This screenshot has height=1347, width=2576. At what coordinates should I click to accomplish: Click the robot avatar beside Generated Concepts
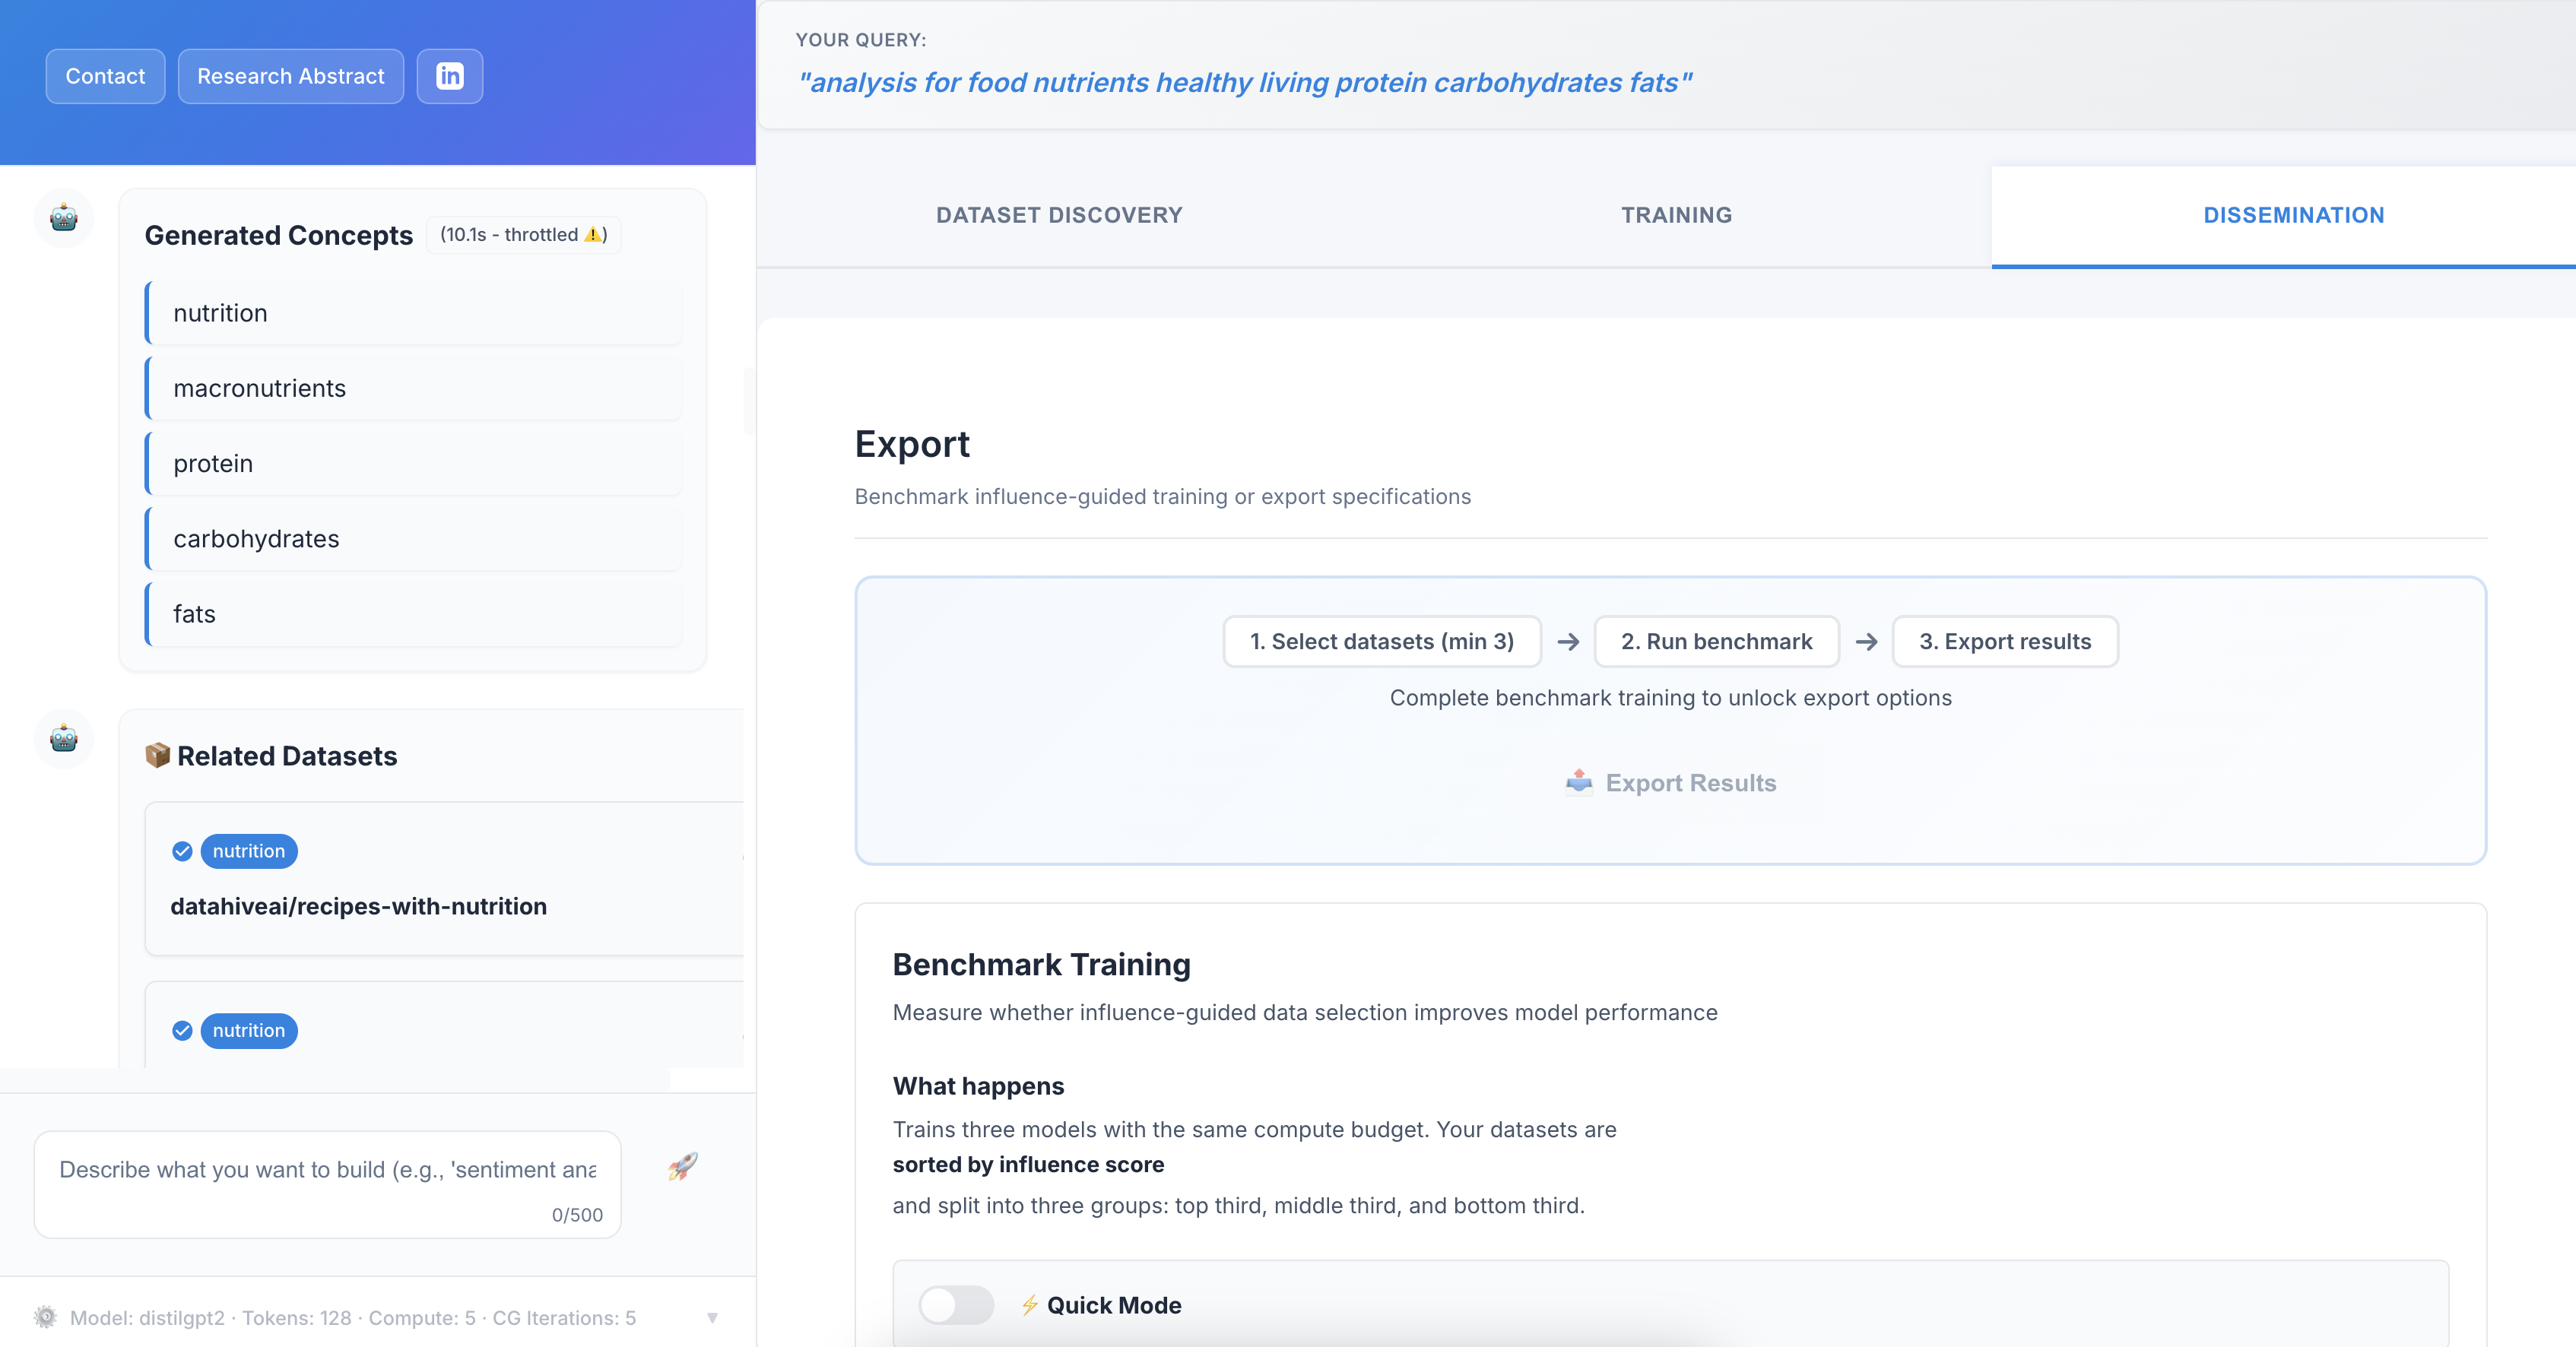click(64, 218)
